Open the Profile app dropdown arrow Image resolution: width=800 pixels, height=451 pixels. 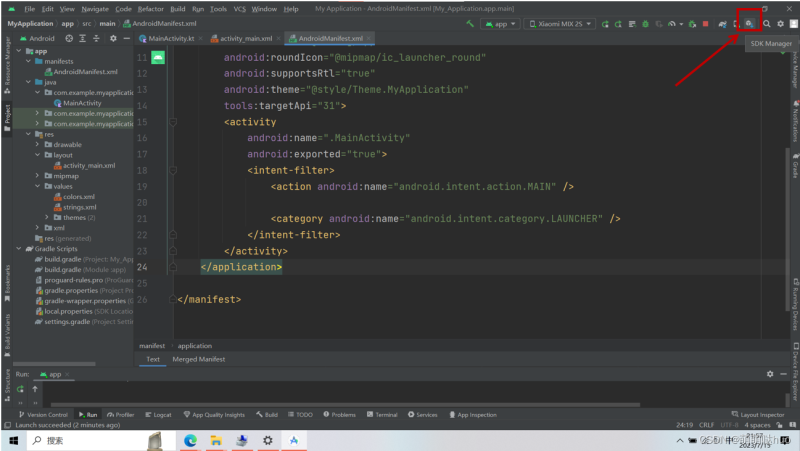[681, 24]
